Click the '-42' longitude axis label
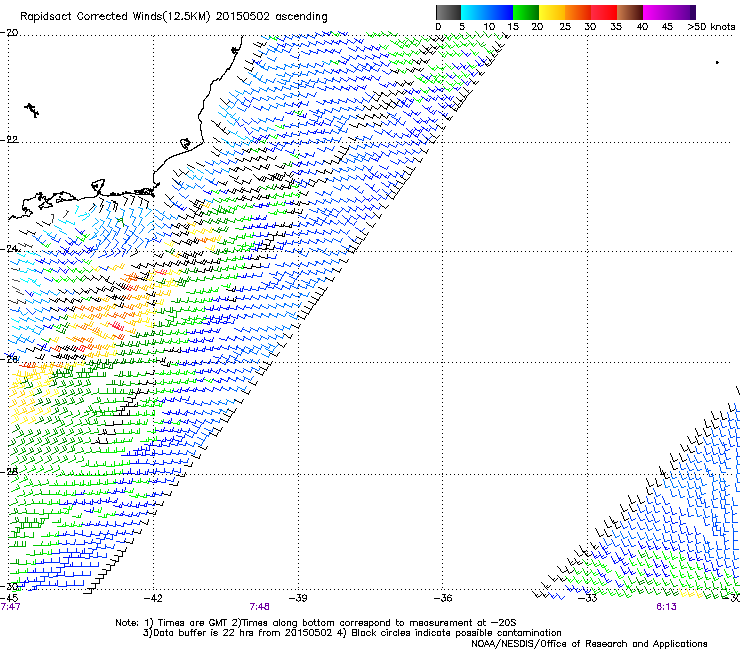 tap(153, 598)
